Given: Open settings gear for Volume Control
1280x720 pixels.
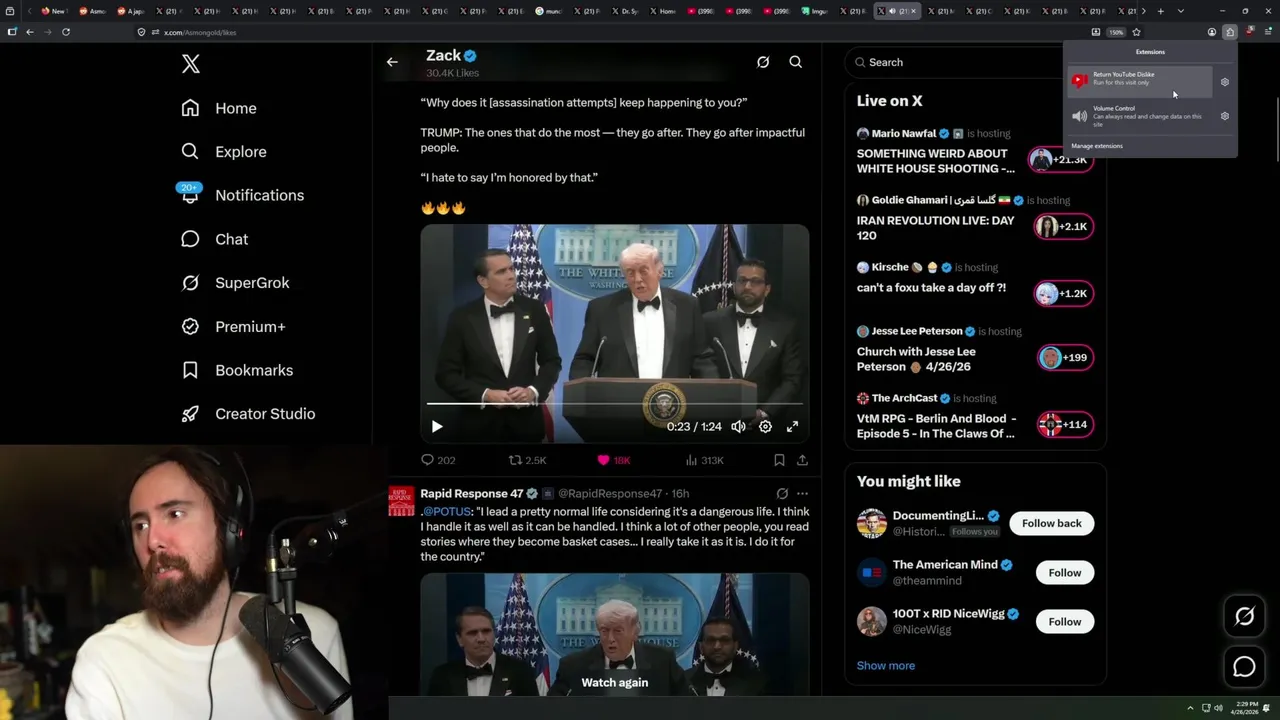Looking at the screenshot, I should pos(1225,116).
